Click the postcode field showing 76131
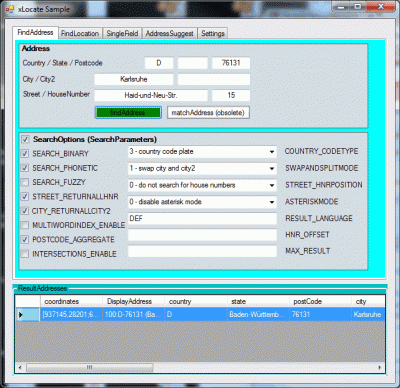 (231, 63)
